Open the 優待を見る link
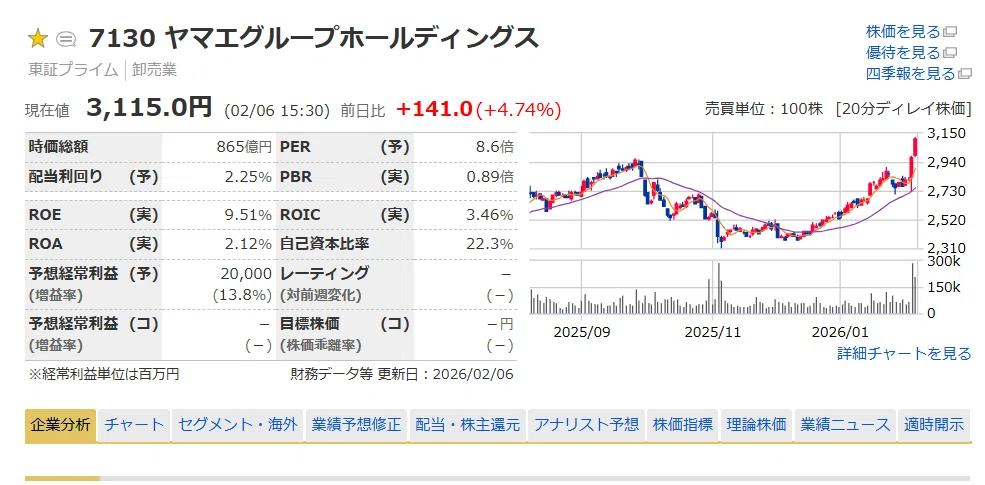This screenshot has width=985, height=485. click(903, 53)
